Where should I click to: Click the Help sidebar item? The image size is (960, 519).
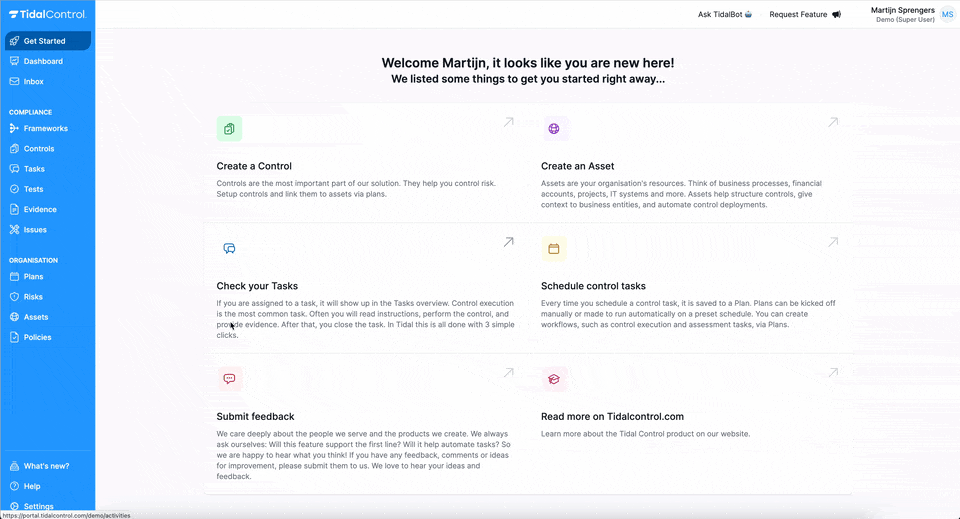point(32,486)
